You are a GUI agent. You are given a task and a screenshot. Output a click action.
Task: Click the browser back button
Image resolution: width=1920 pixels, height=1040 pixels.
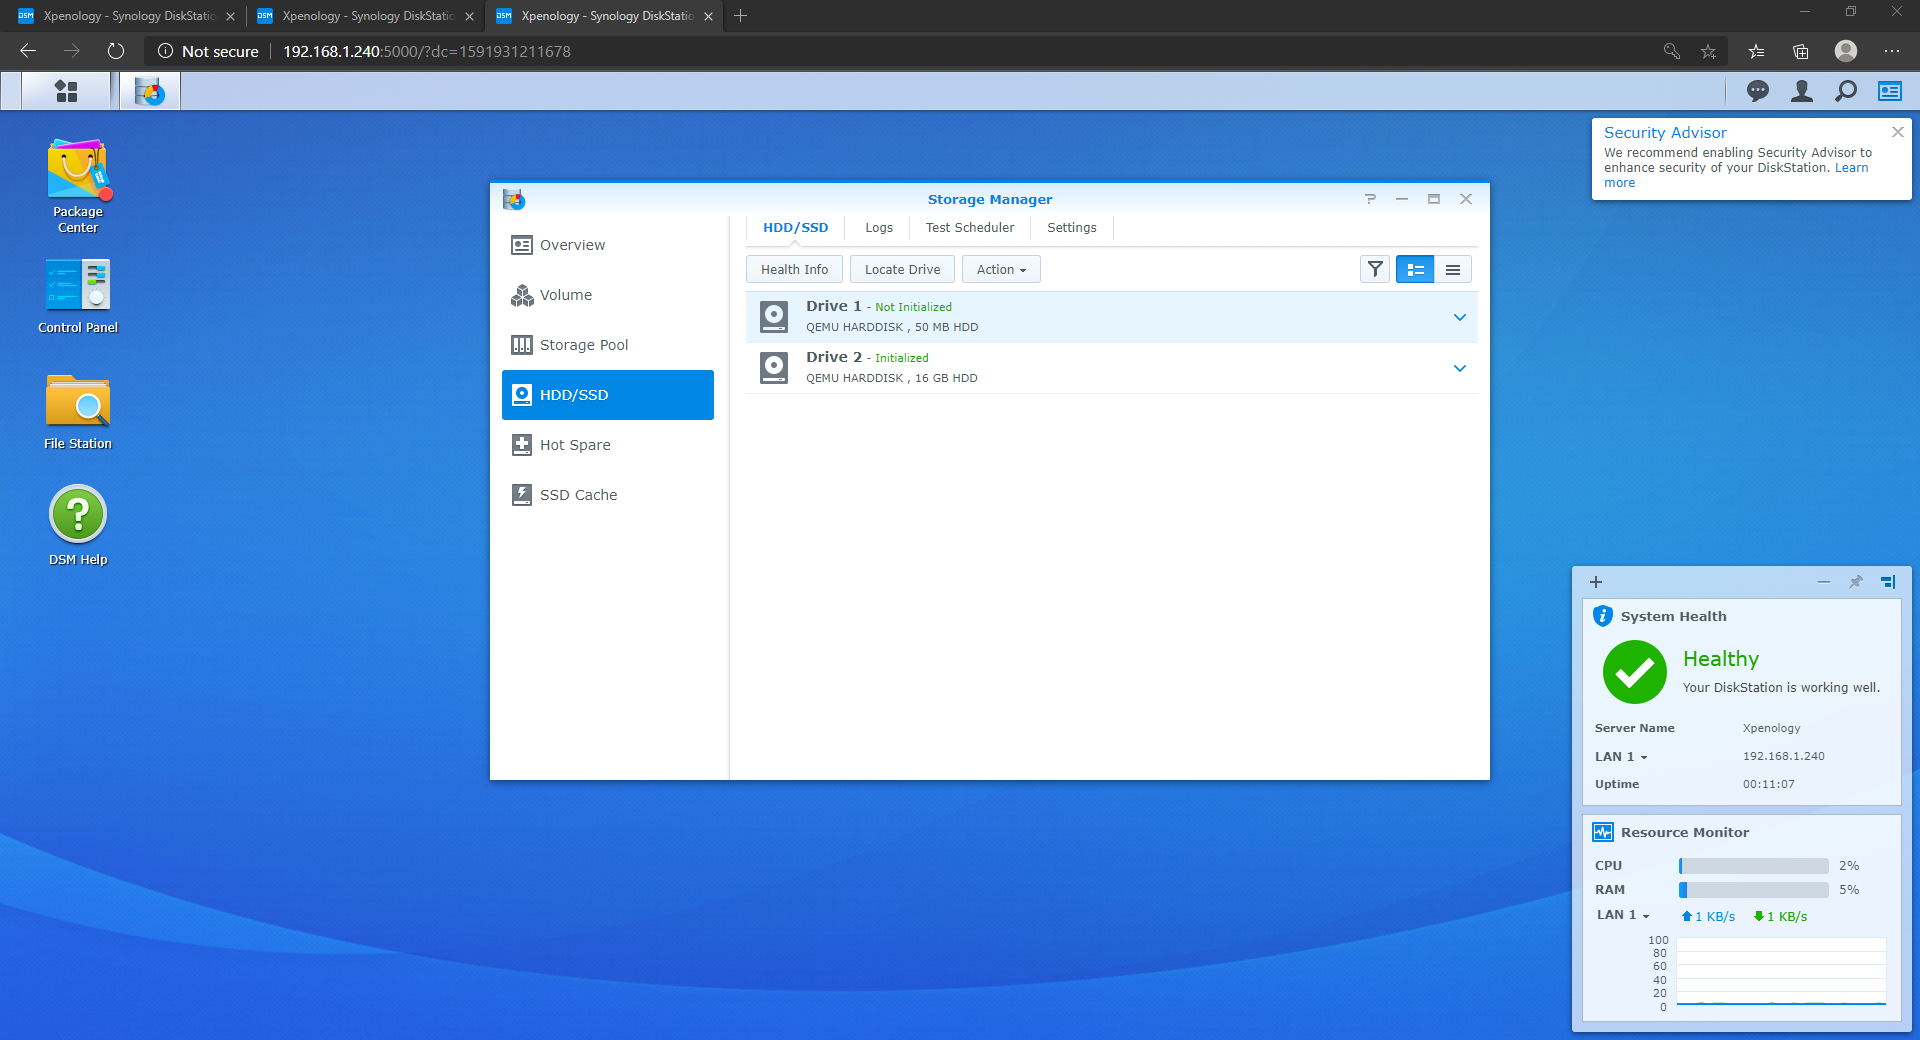[x=28, y=51]
